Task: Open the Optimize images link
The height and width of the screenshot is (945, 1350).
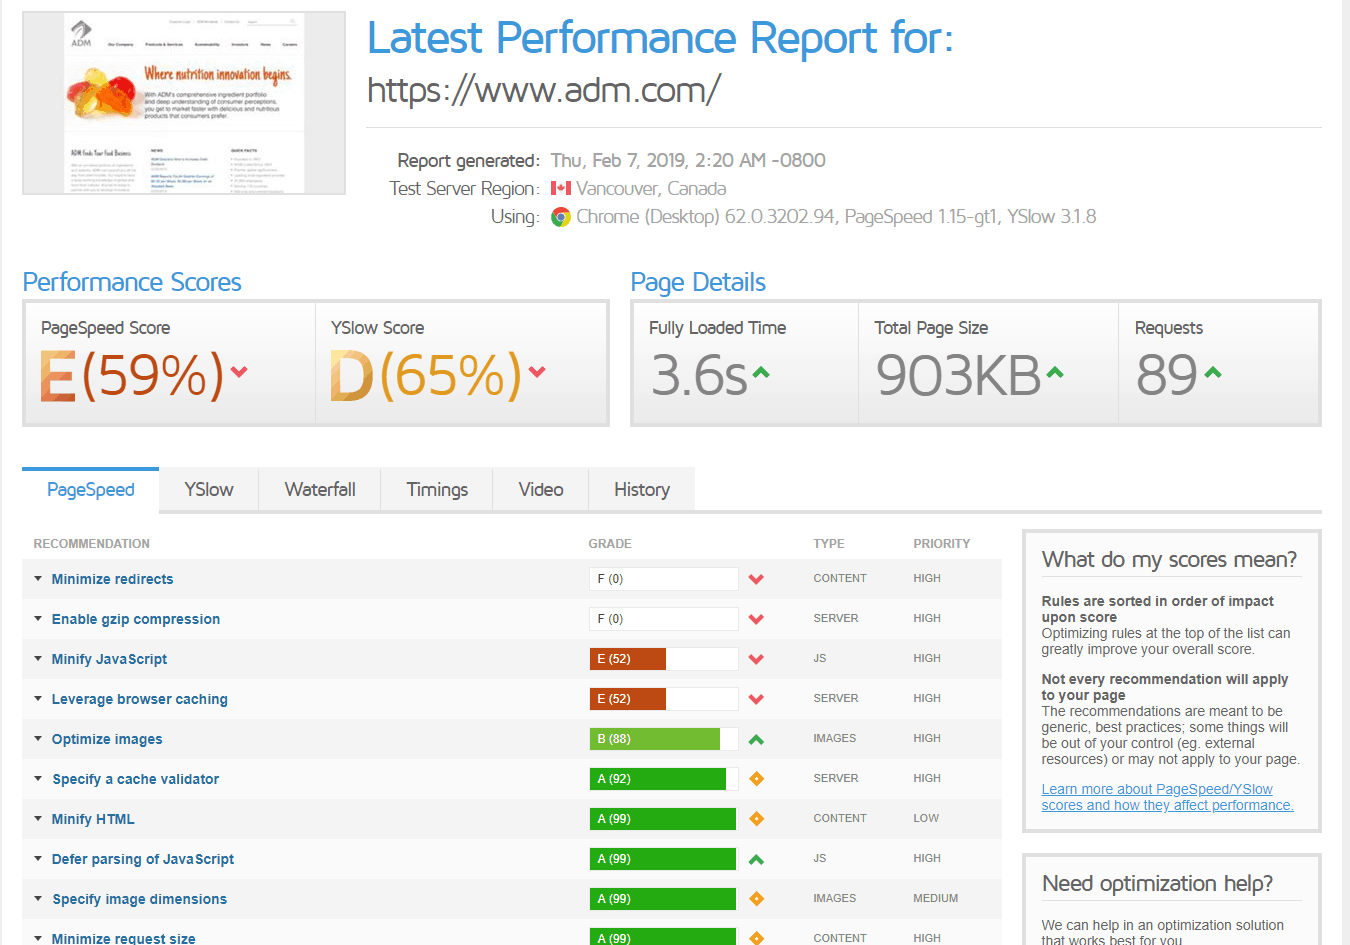Action: tap(107, 739)
